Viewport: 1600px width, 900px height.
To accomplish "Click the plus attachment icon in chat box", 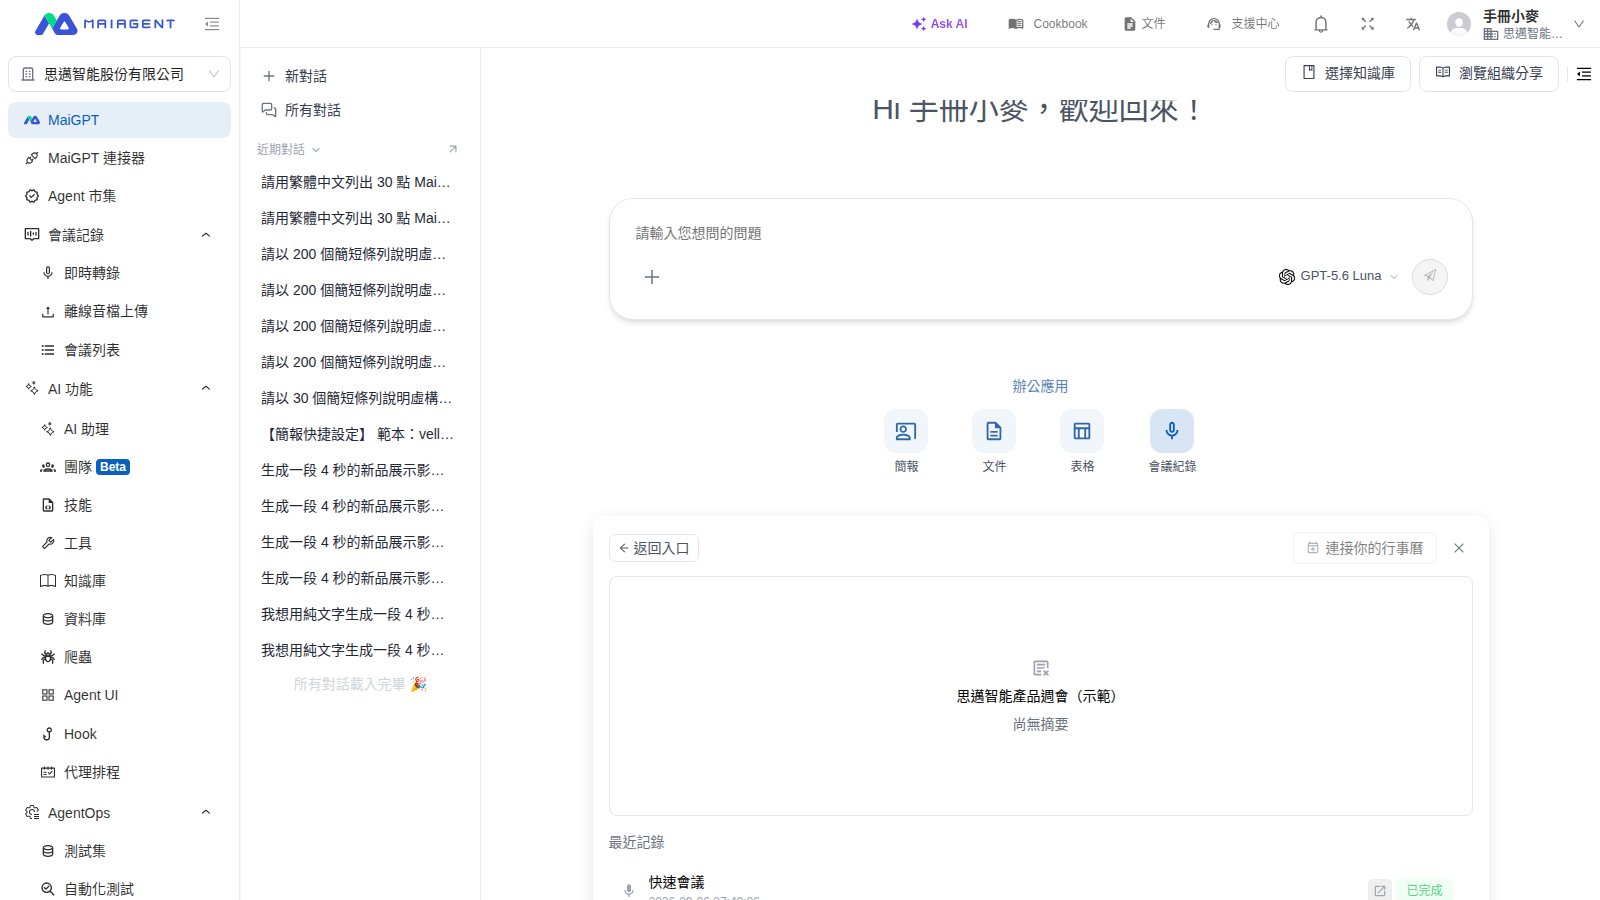I will (652, 277).
